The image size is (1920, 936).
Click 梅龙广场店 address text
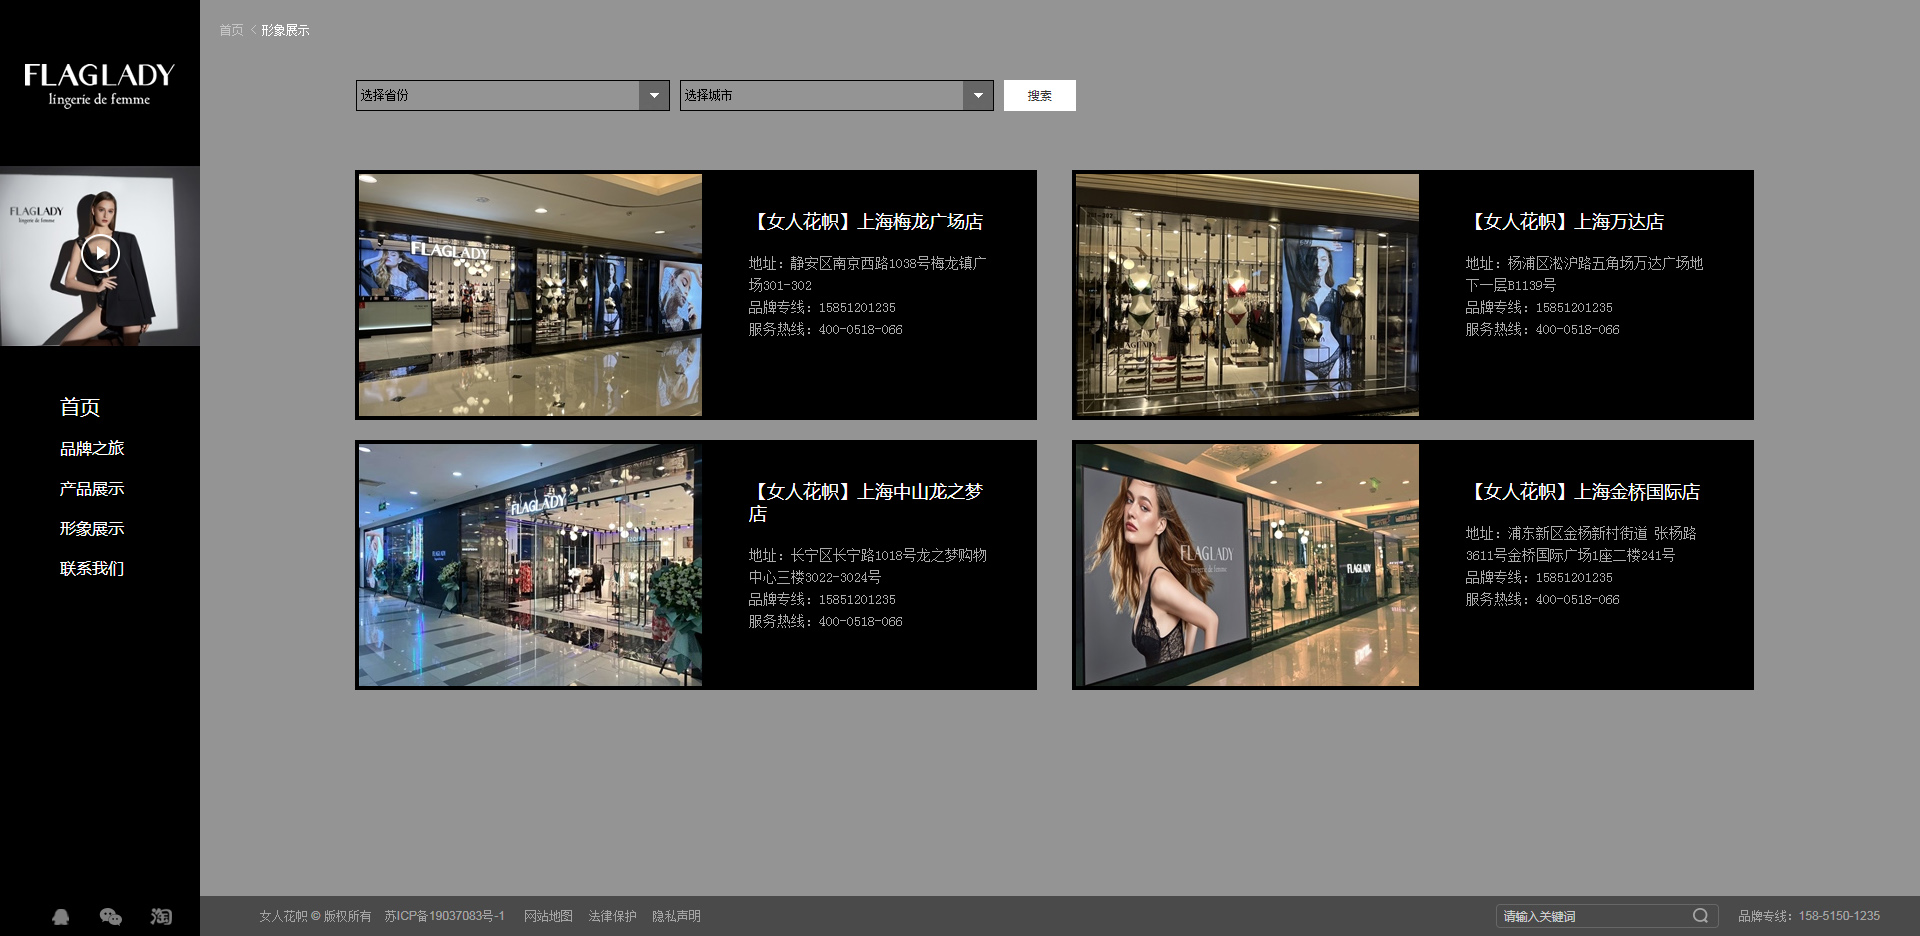tap(867, 274)
